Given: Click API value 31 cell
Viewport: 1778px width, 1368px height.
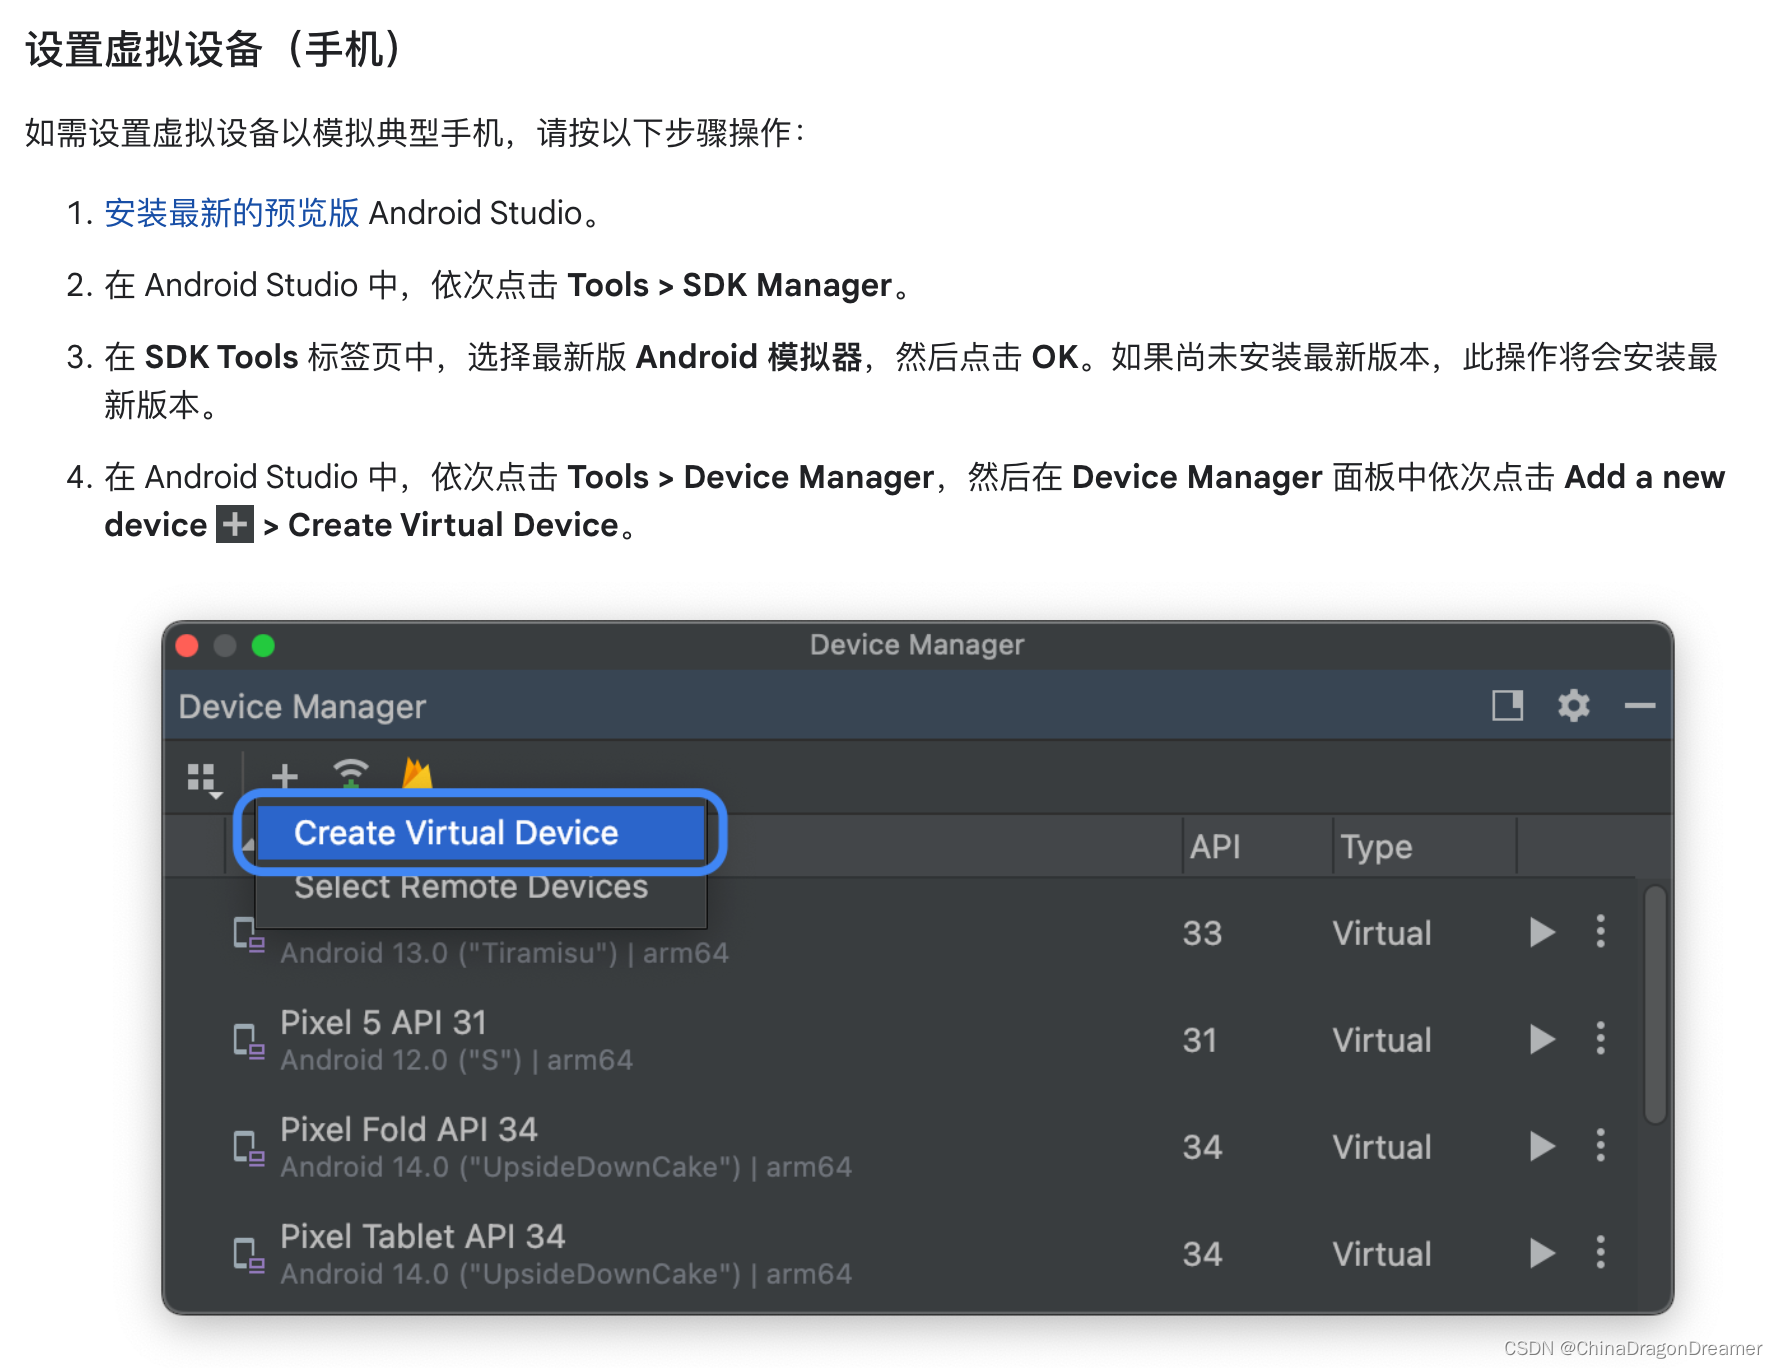Looking at the screenshot, I should tap(1200, 1040).
